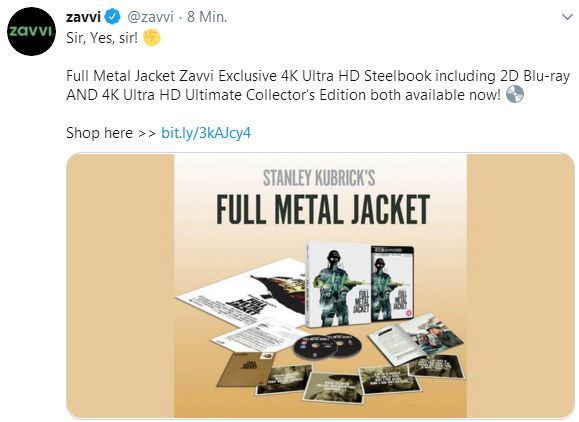Screen dimensions: 579x422
Task: Click the 8 Min. timestamp
Action: [x=207, y=17]
